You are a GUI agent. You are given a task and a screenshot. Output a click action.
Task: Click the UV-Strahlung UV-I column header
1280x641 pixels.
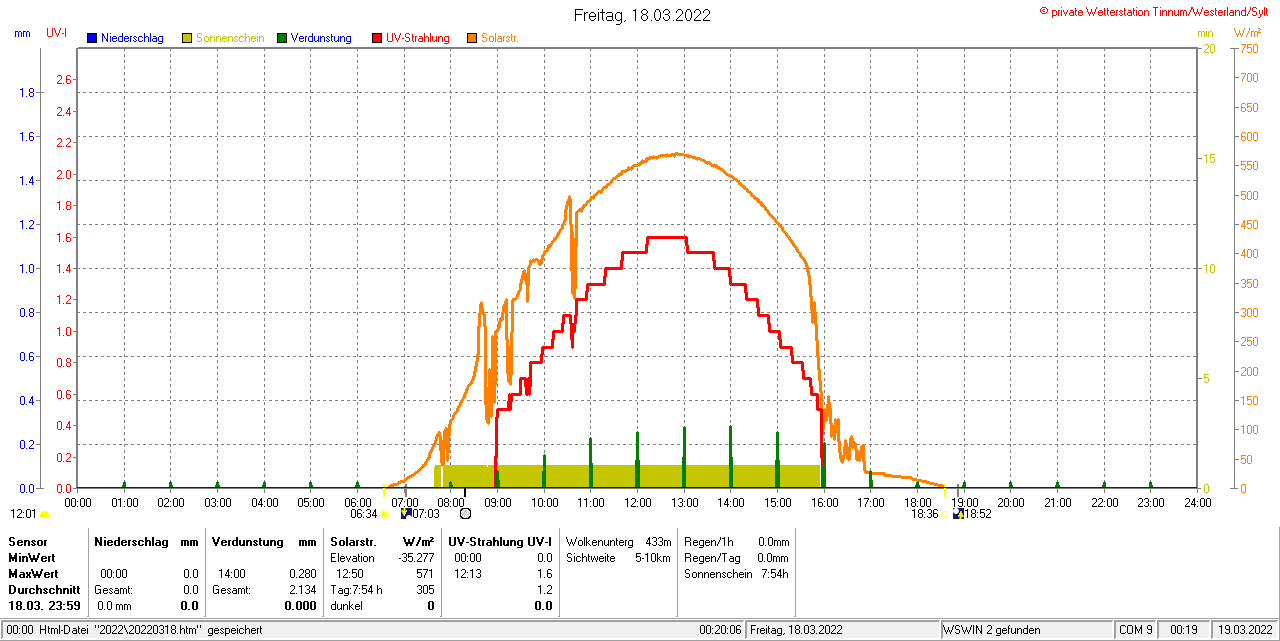point(500,541)
